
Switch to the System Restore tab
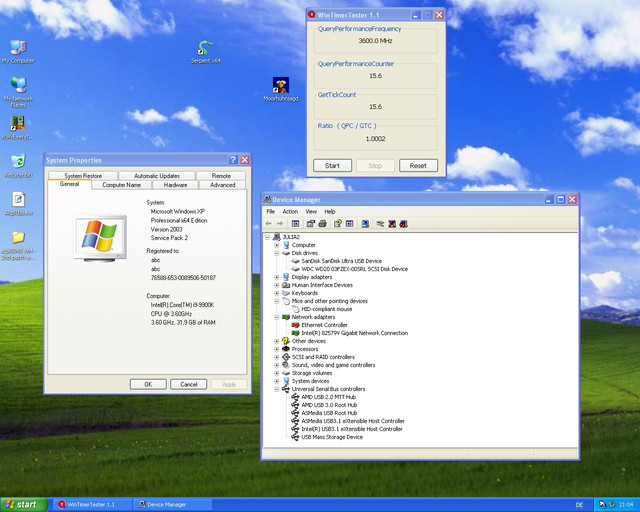coord(83,176)
